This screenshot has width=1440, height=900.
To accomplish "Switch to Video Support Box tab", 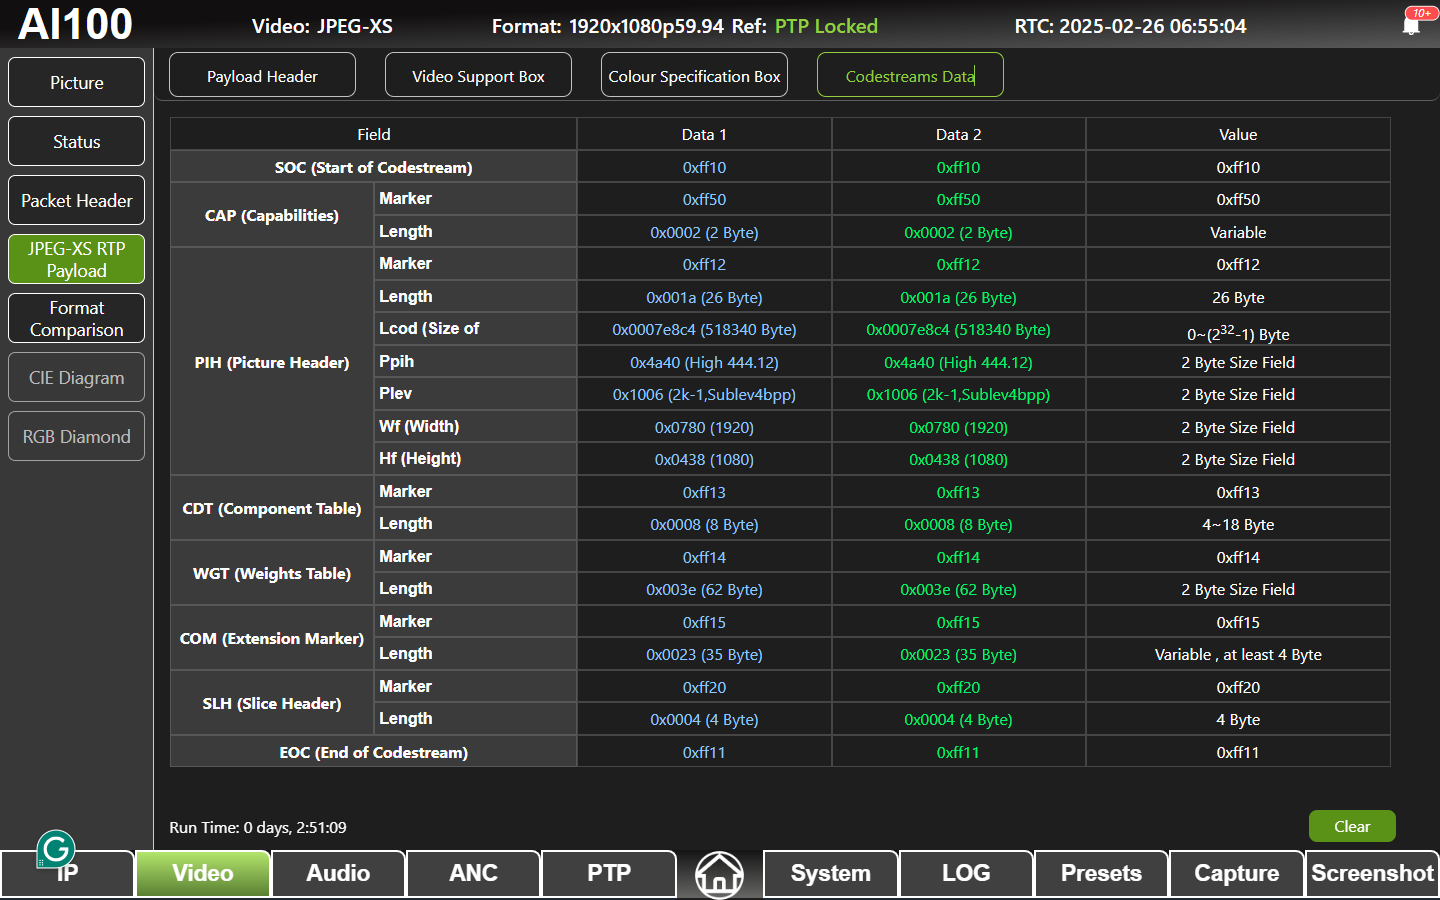I will (x=478, y=76).
